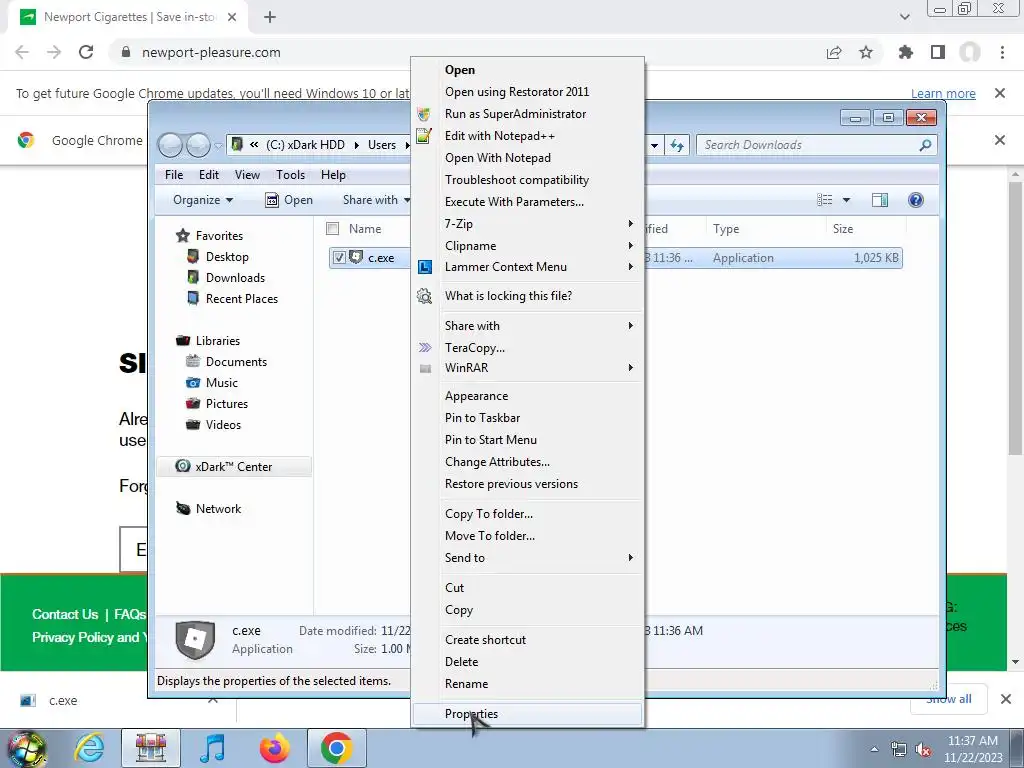Toggle Chrome side panel icon
The height and width of the screenshot is (768, 1024).
[x=938, y=52]
